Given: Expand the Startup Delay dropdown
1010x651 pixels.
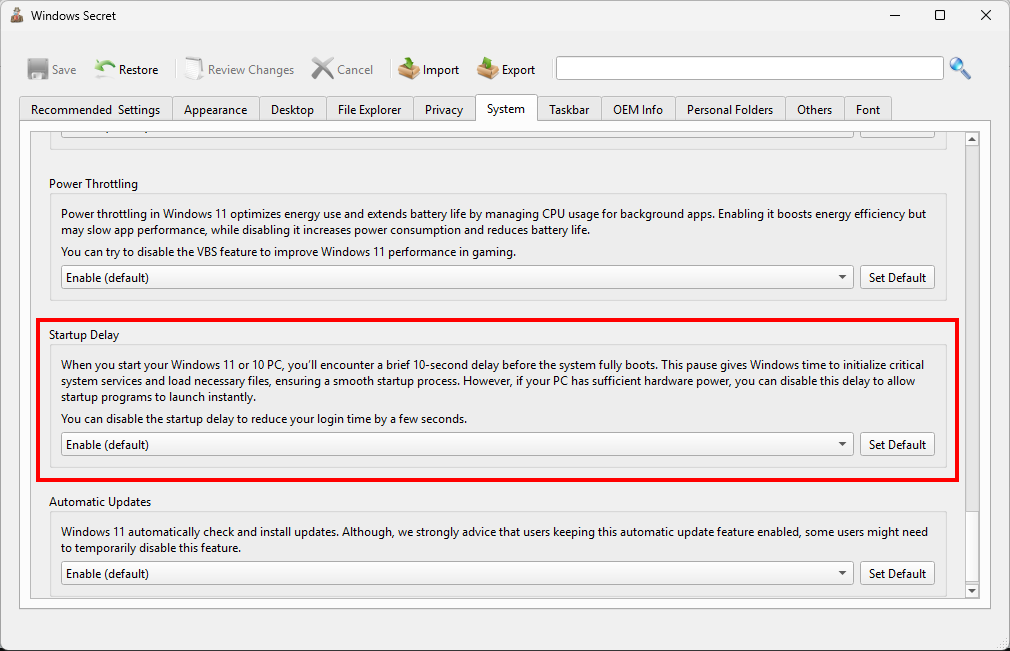Looking at the screenshot, I should [x=457, y=444].
